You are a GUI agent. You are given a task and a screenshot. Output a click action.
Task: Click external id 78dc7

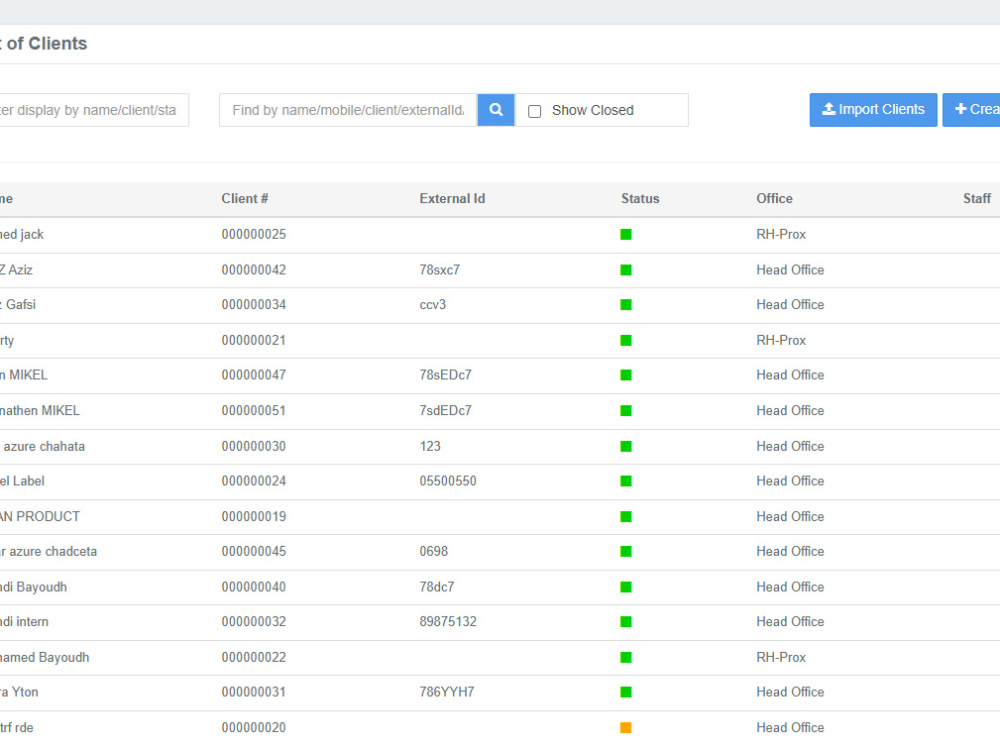[x=437, y=587]
